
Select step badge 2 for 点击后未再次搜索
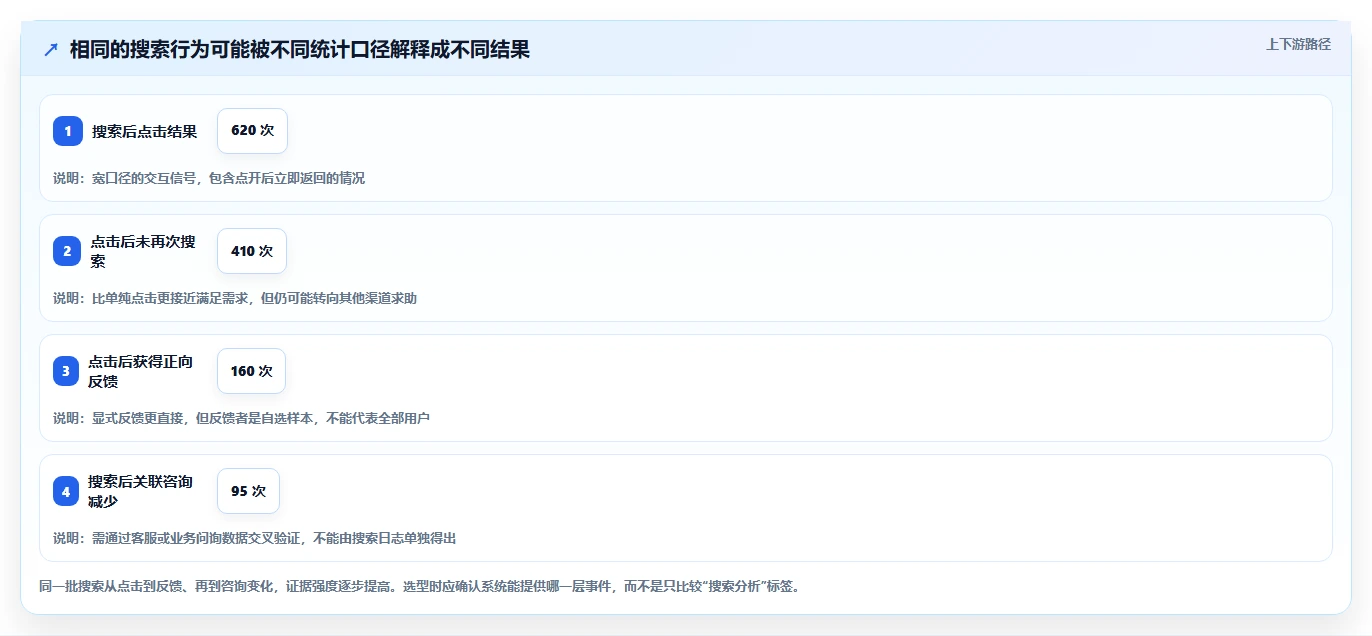[68, 251]
